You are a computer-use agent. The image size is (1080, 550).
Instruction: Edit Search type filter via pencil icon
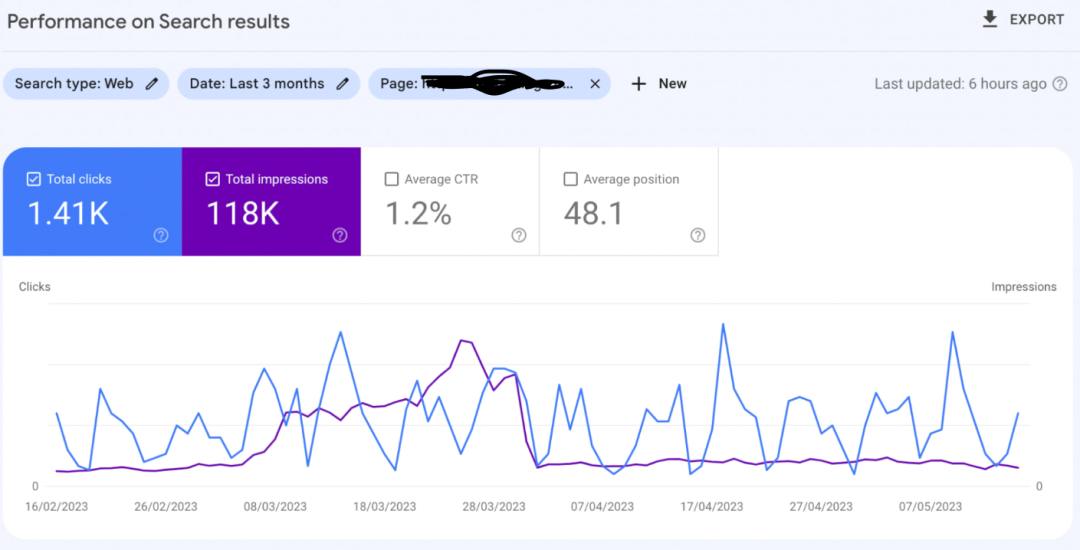[x=152, y=84]
